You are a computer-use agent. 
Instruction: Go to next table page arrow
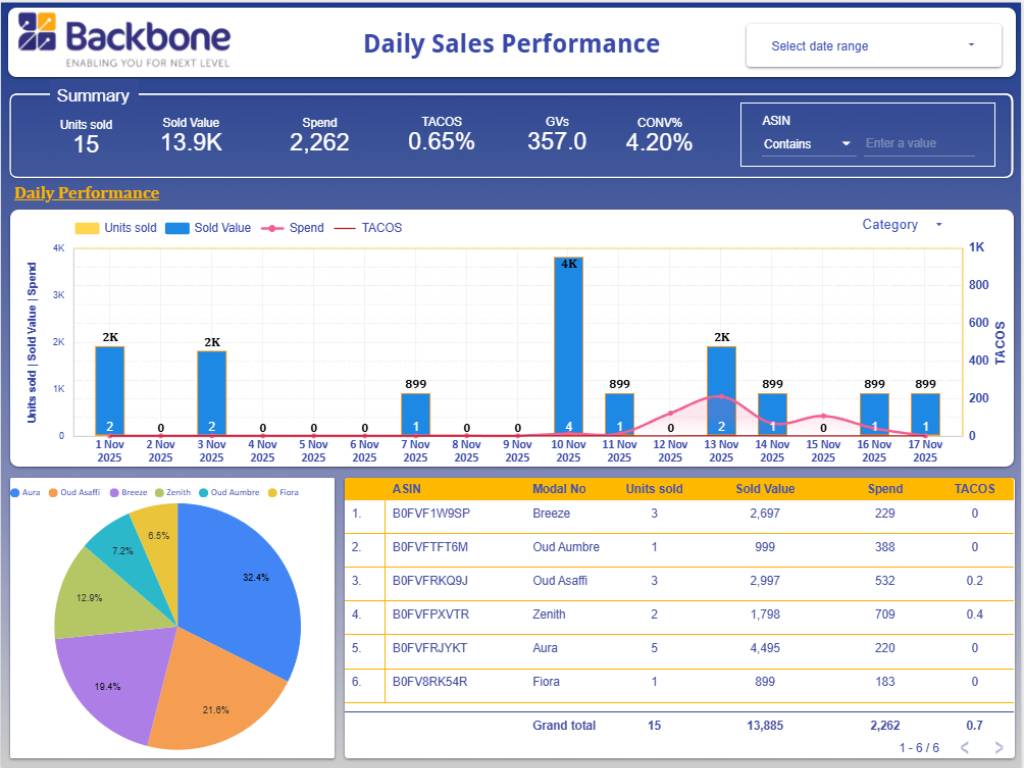[998, 747]
